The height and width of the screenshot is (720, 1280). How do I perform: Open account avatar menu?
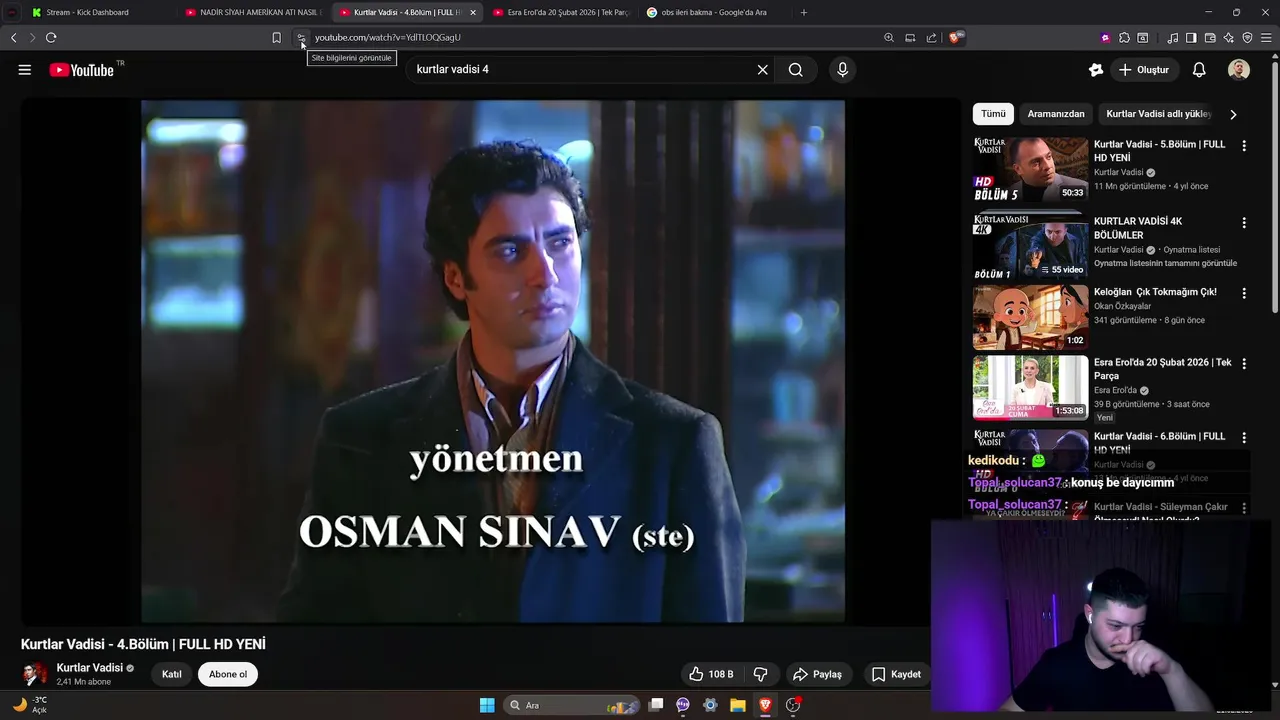pos(1239,70)
